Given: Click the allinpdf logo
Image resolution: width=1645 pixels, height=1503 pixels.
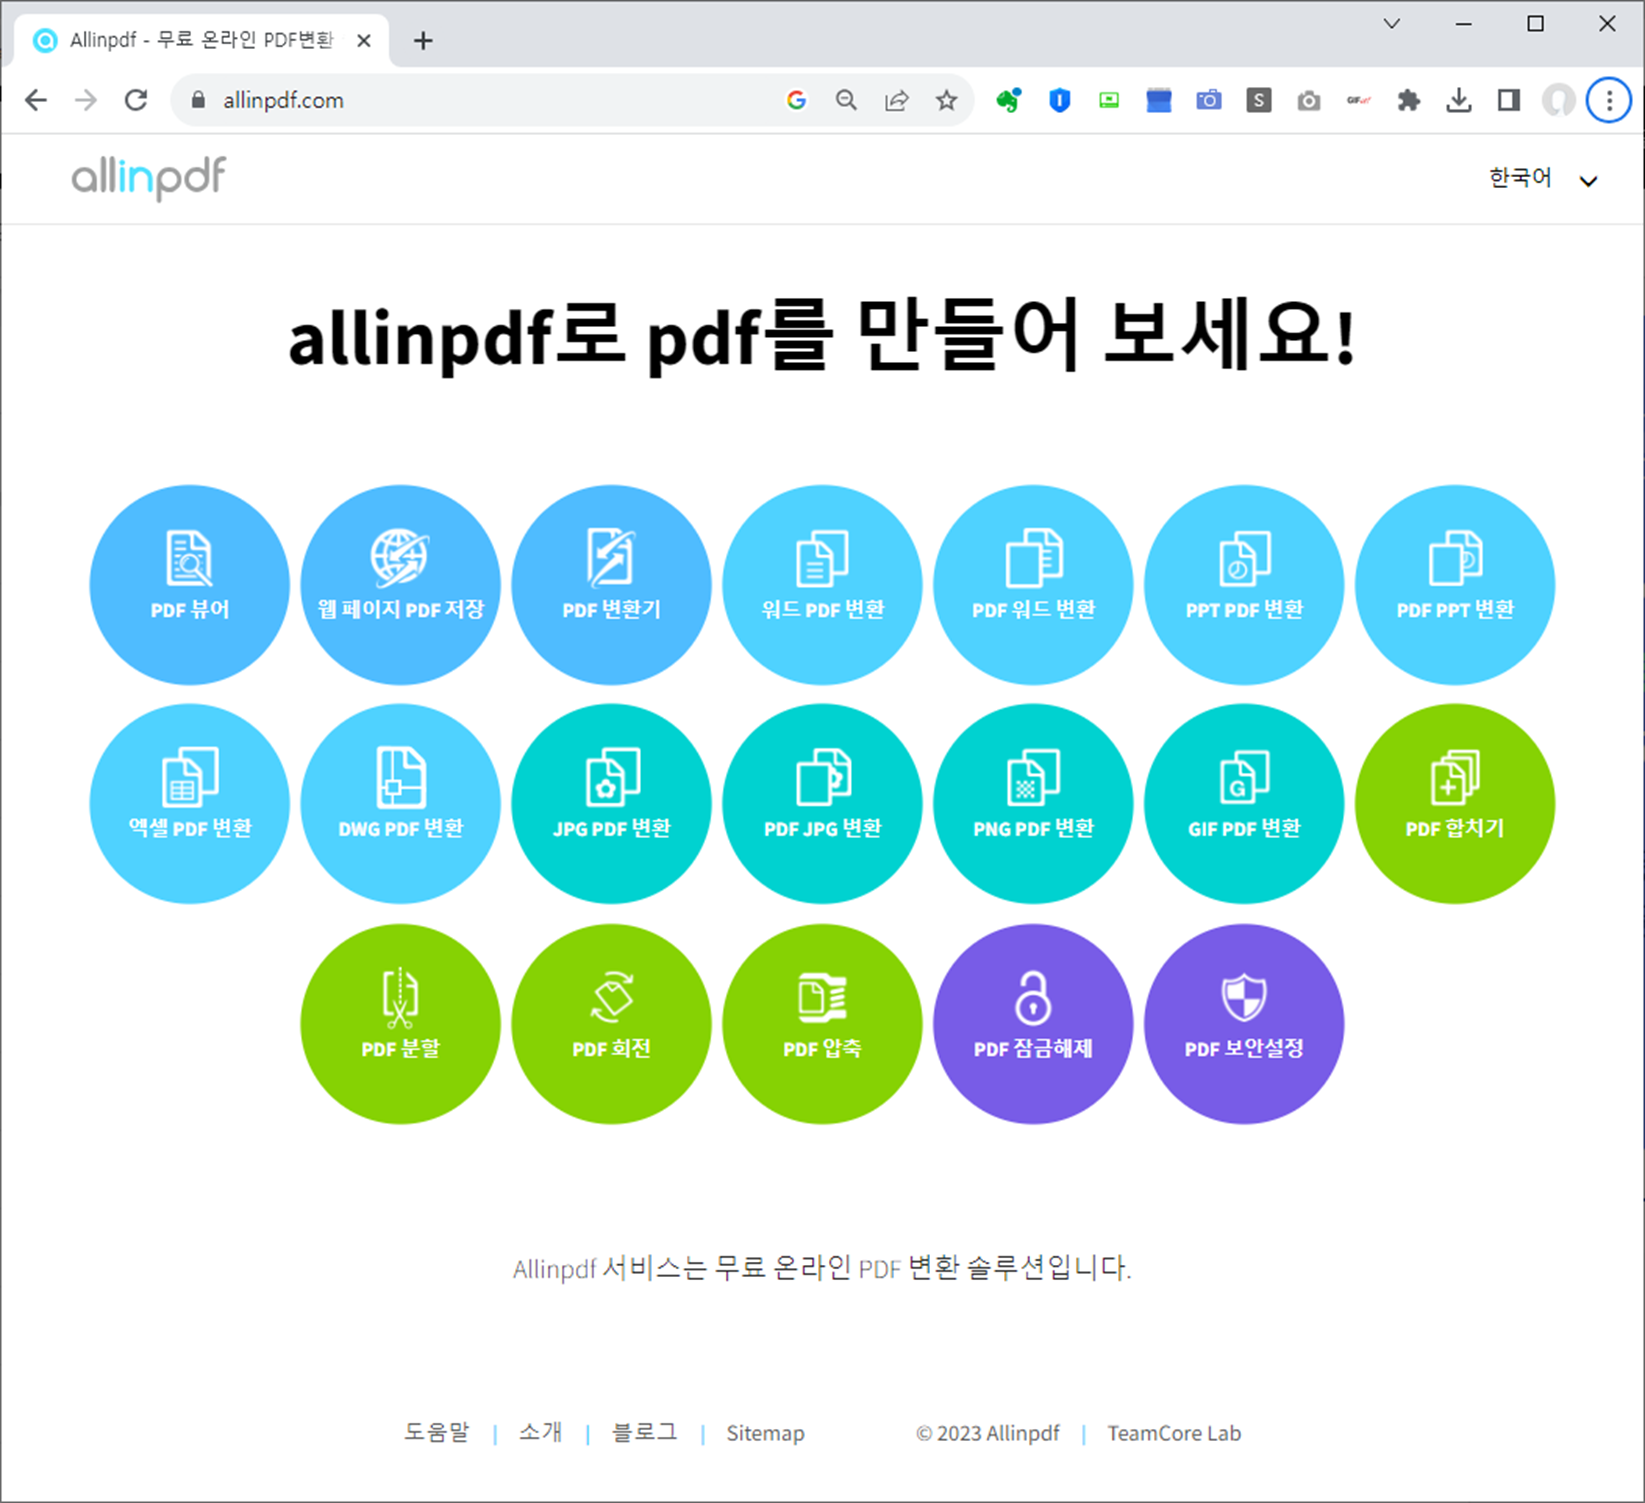Looking at the screenshot, I should (149, 178).
